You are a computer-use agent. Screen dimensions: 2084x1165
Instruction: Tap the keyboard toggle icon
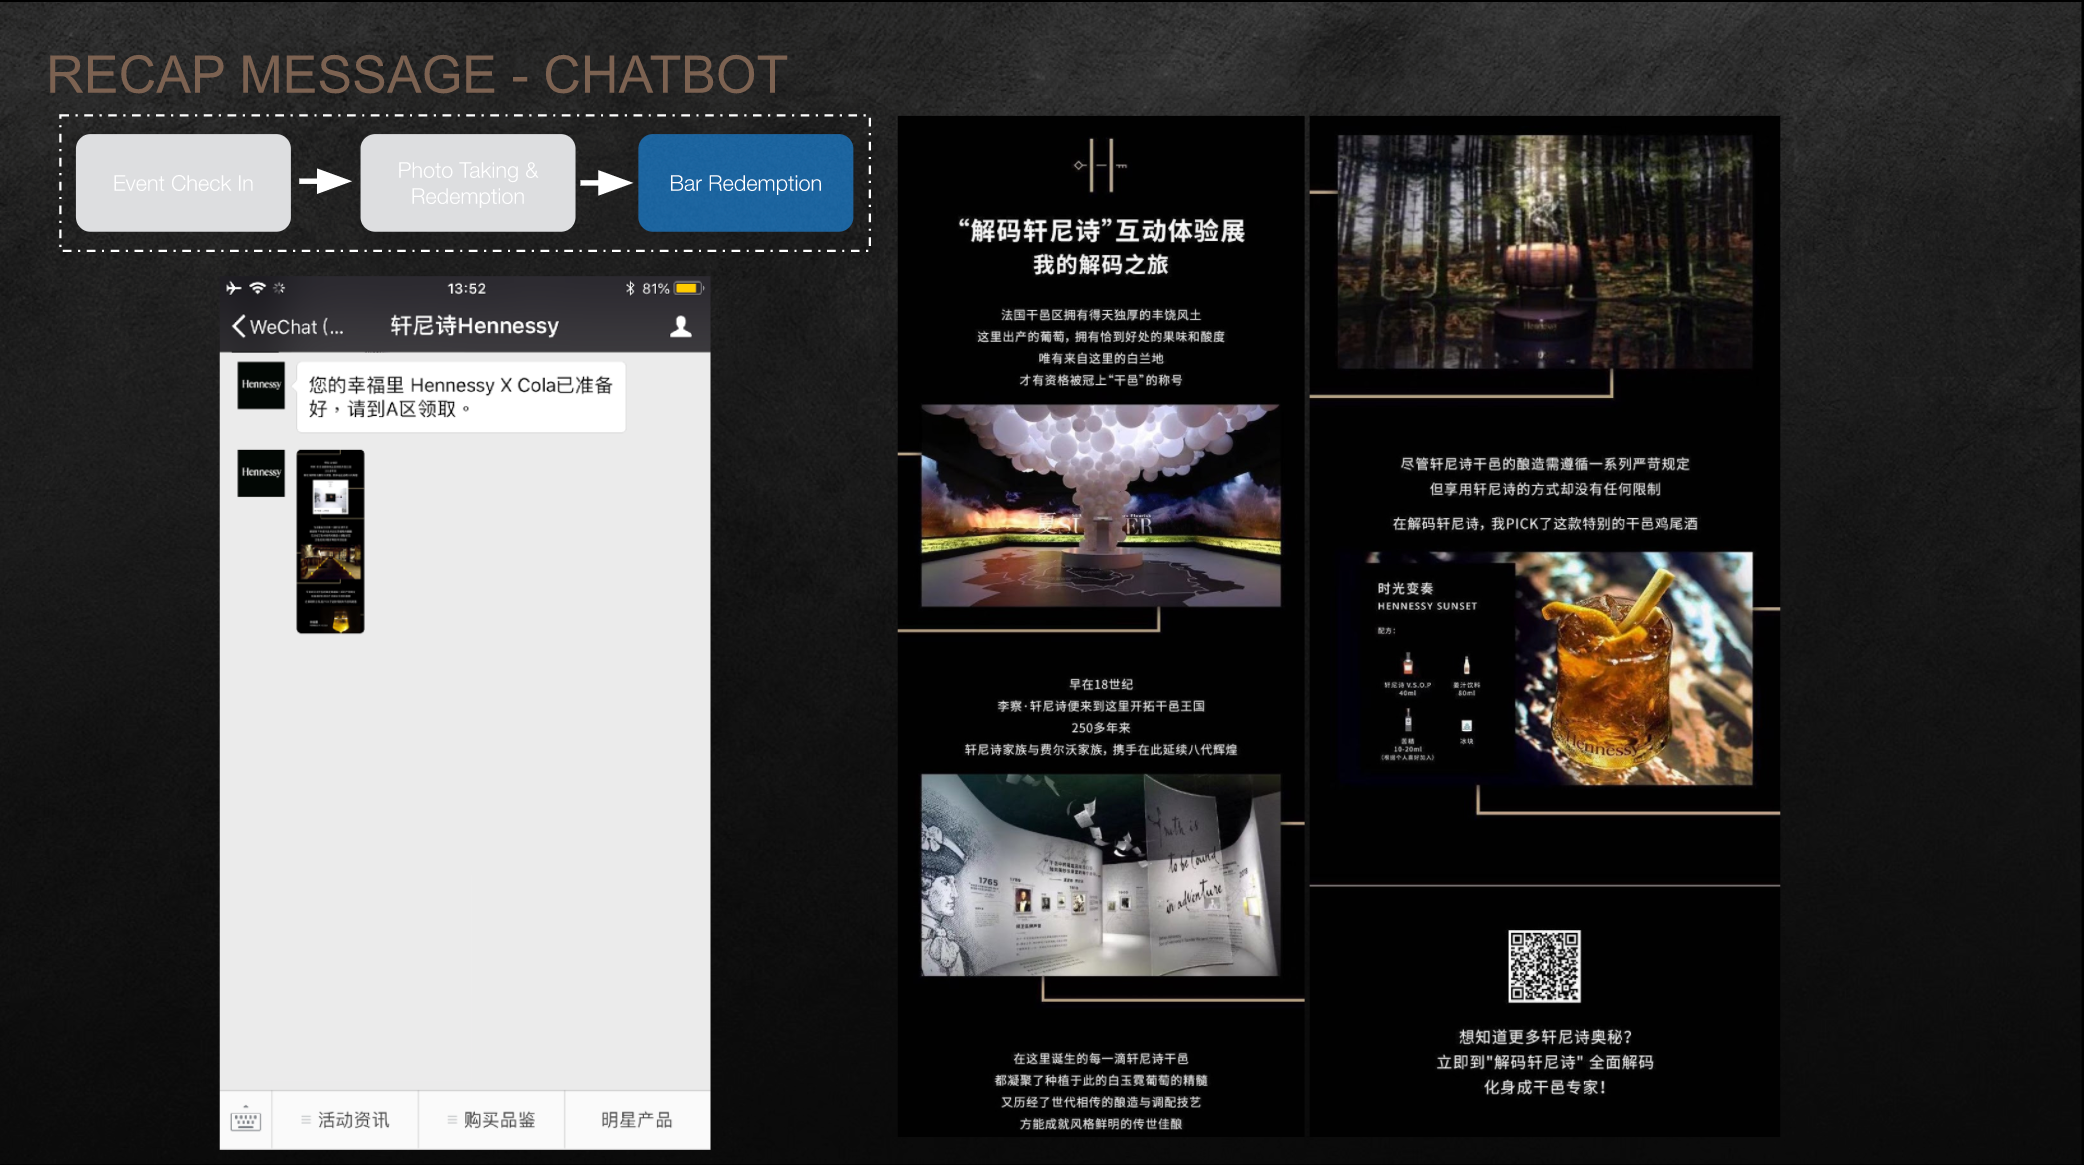(246, 1120)
